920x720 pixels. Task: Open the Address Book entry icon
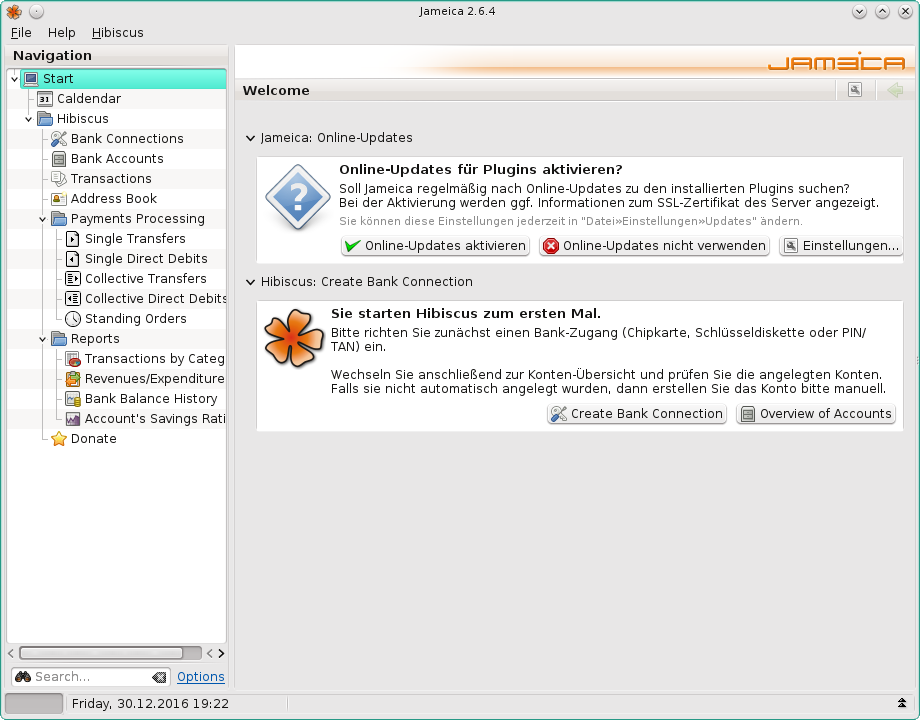59,199
